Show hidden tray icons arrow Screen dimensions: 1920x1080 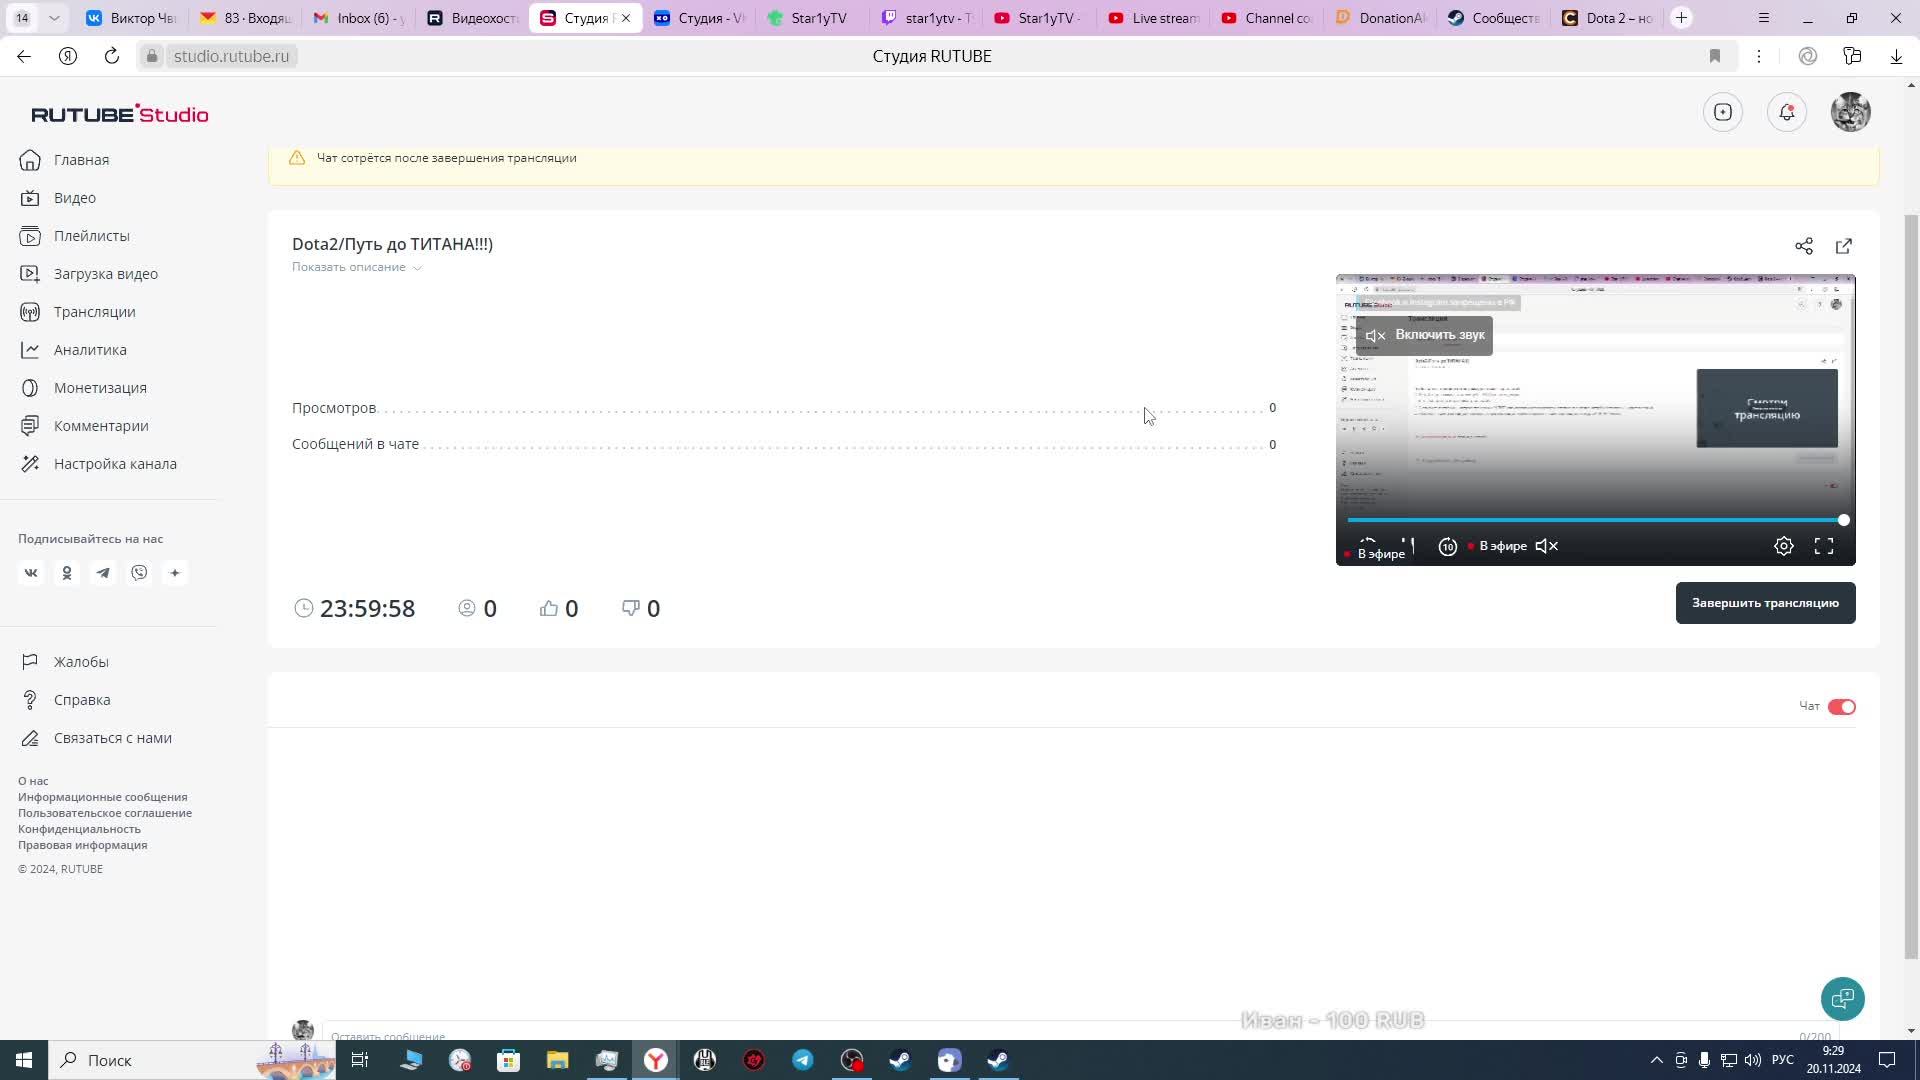1656,1060
